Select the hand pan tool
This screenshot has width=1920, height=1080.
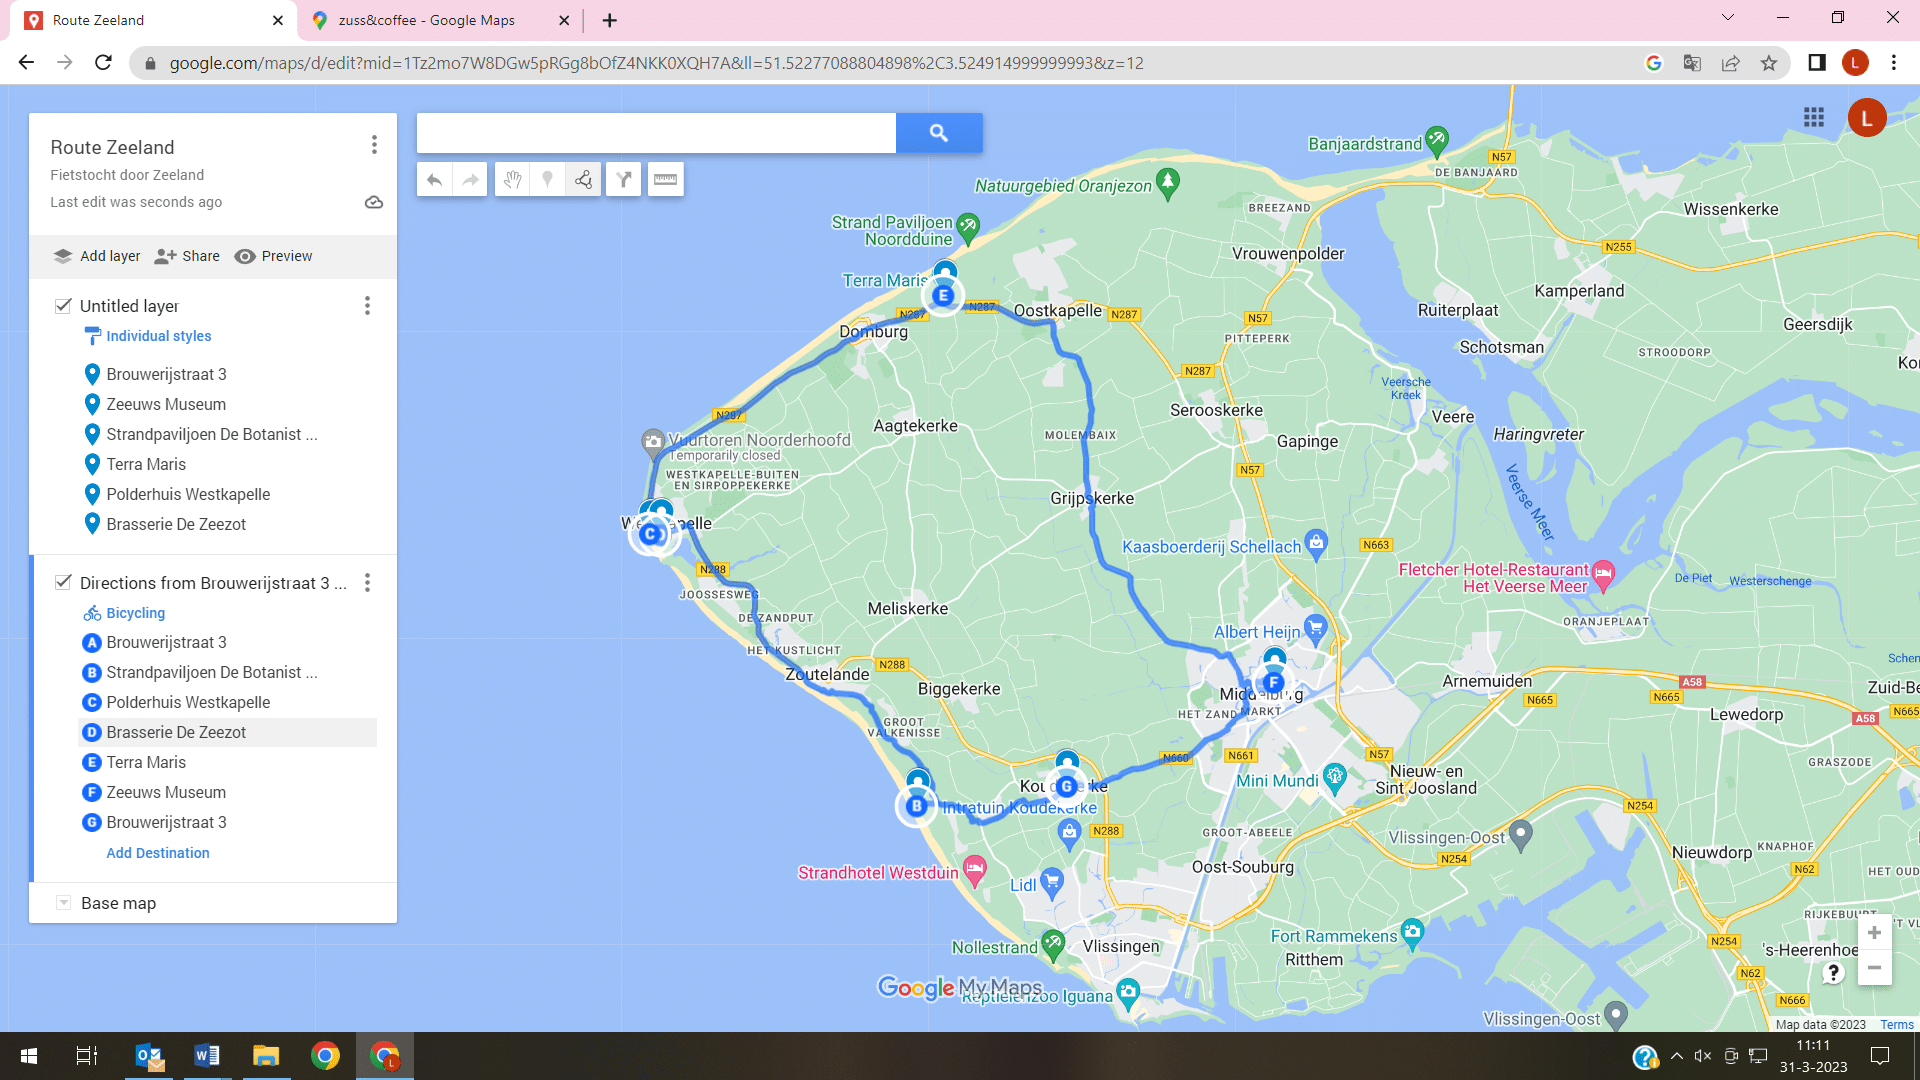[512, 180]
